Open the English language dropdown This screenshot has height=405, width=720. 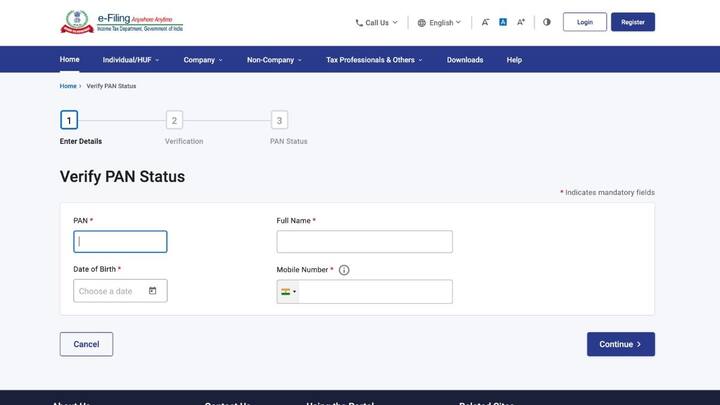coord(439,22)
